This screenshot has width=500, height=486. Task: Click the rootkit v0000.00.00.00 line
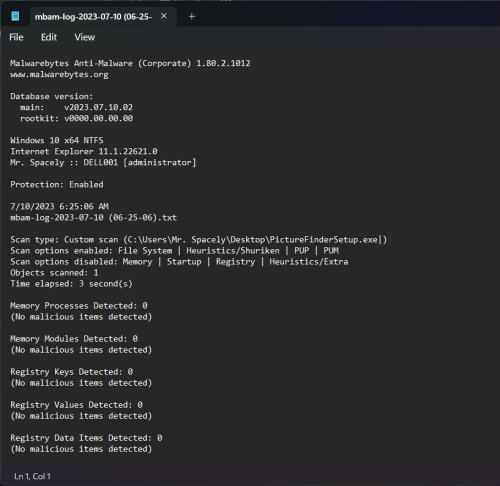pyautogui.click(x=76, y=118)
